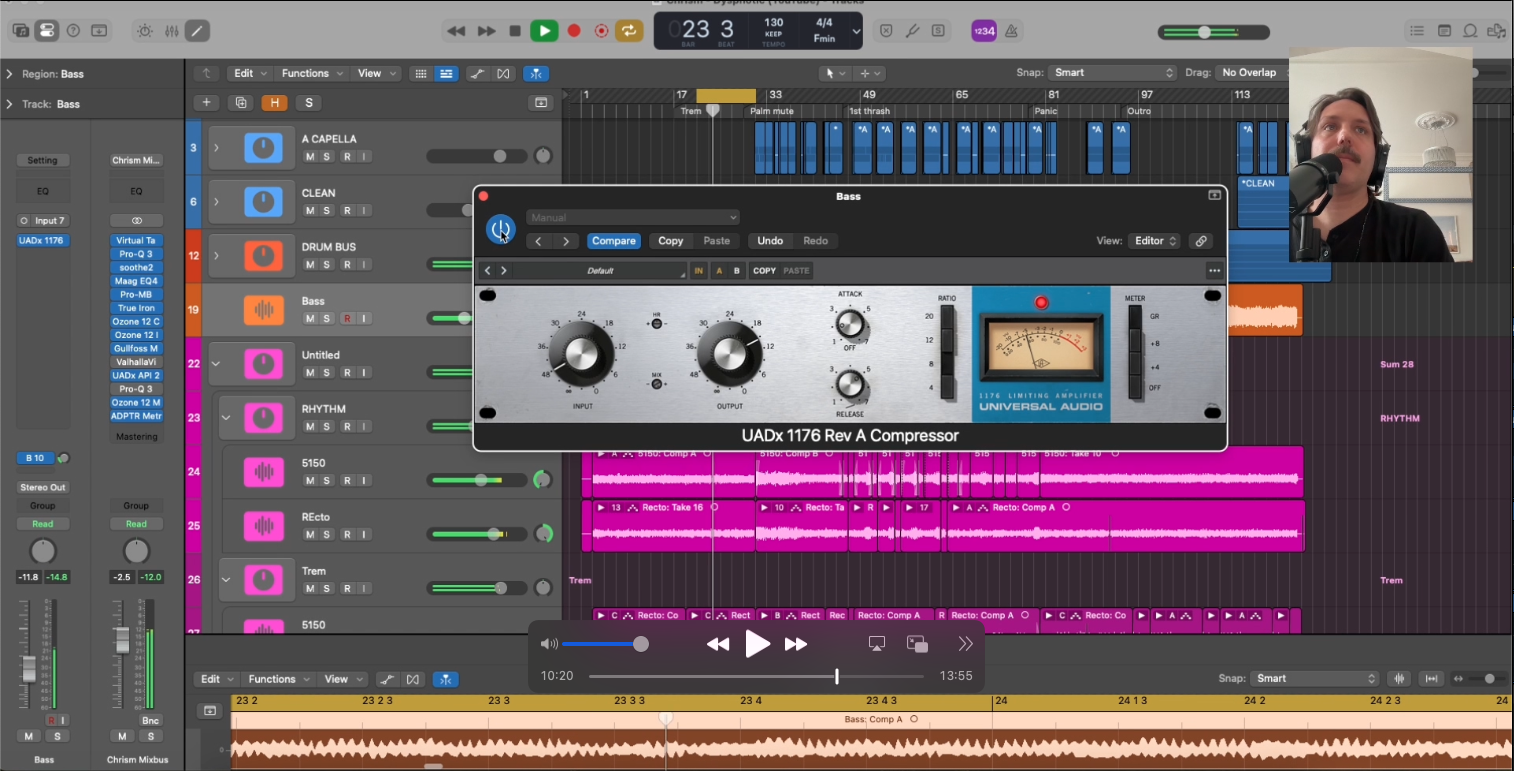Toggle the purple Count-in 1234 button

click(x=984, y=31)
